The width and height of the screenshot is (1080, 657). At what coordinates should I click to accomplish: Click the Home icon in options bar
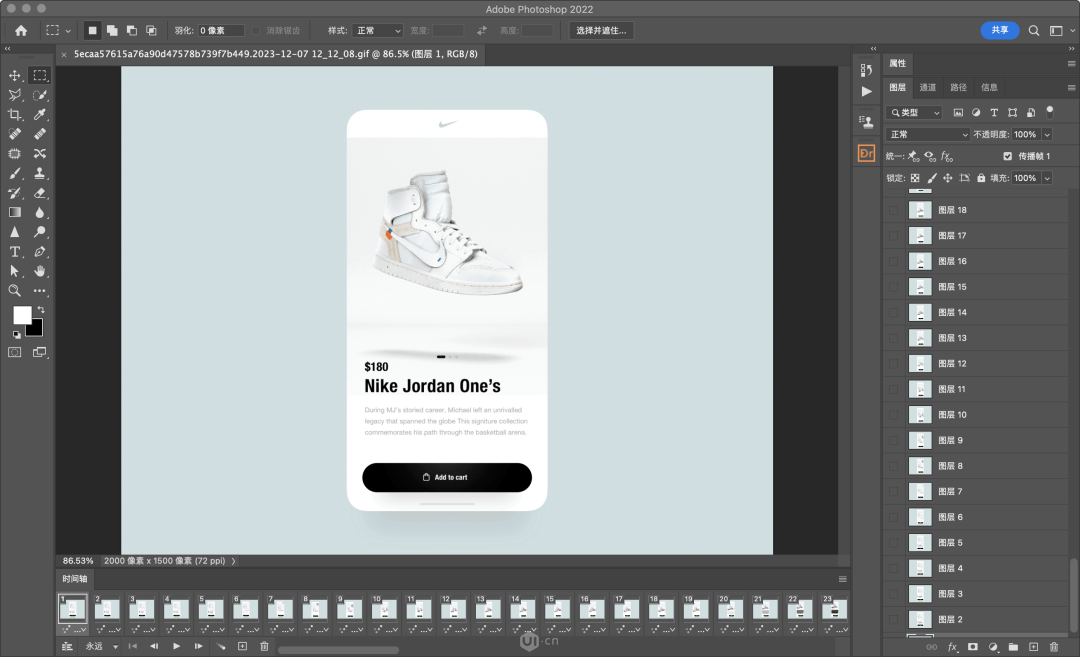[x=21, y=30]
